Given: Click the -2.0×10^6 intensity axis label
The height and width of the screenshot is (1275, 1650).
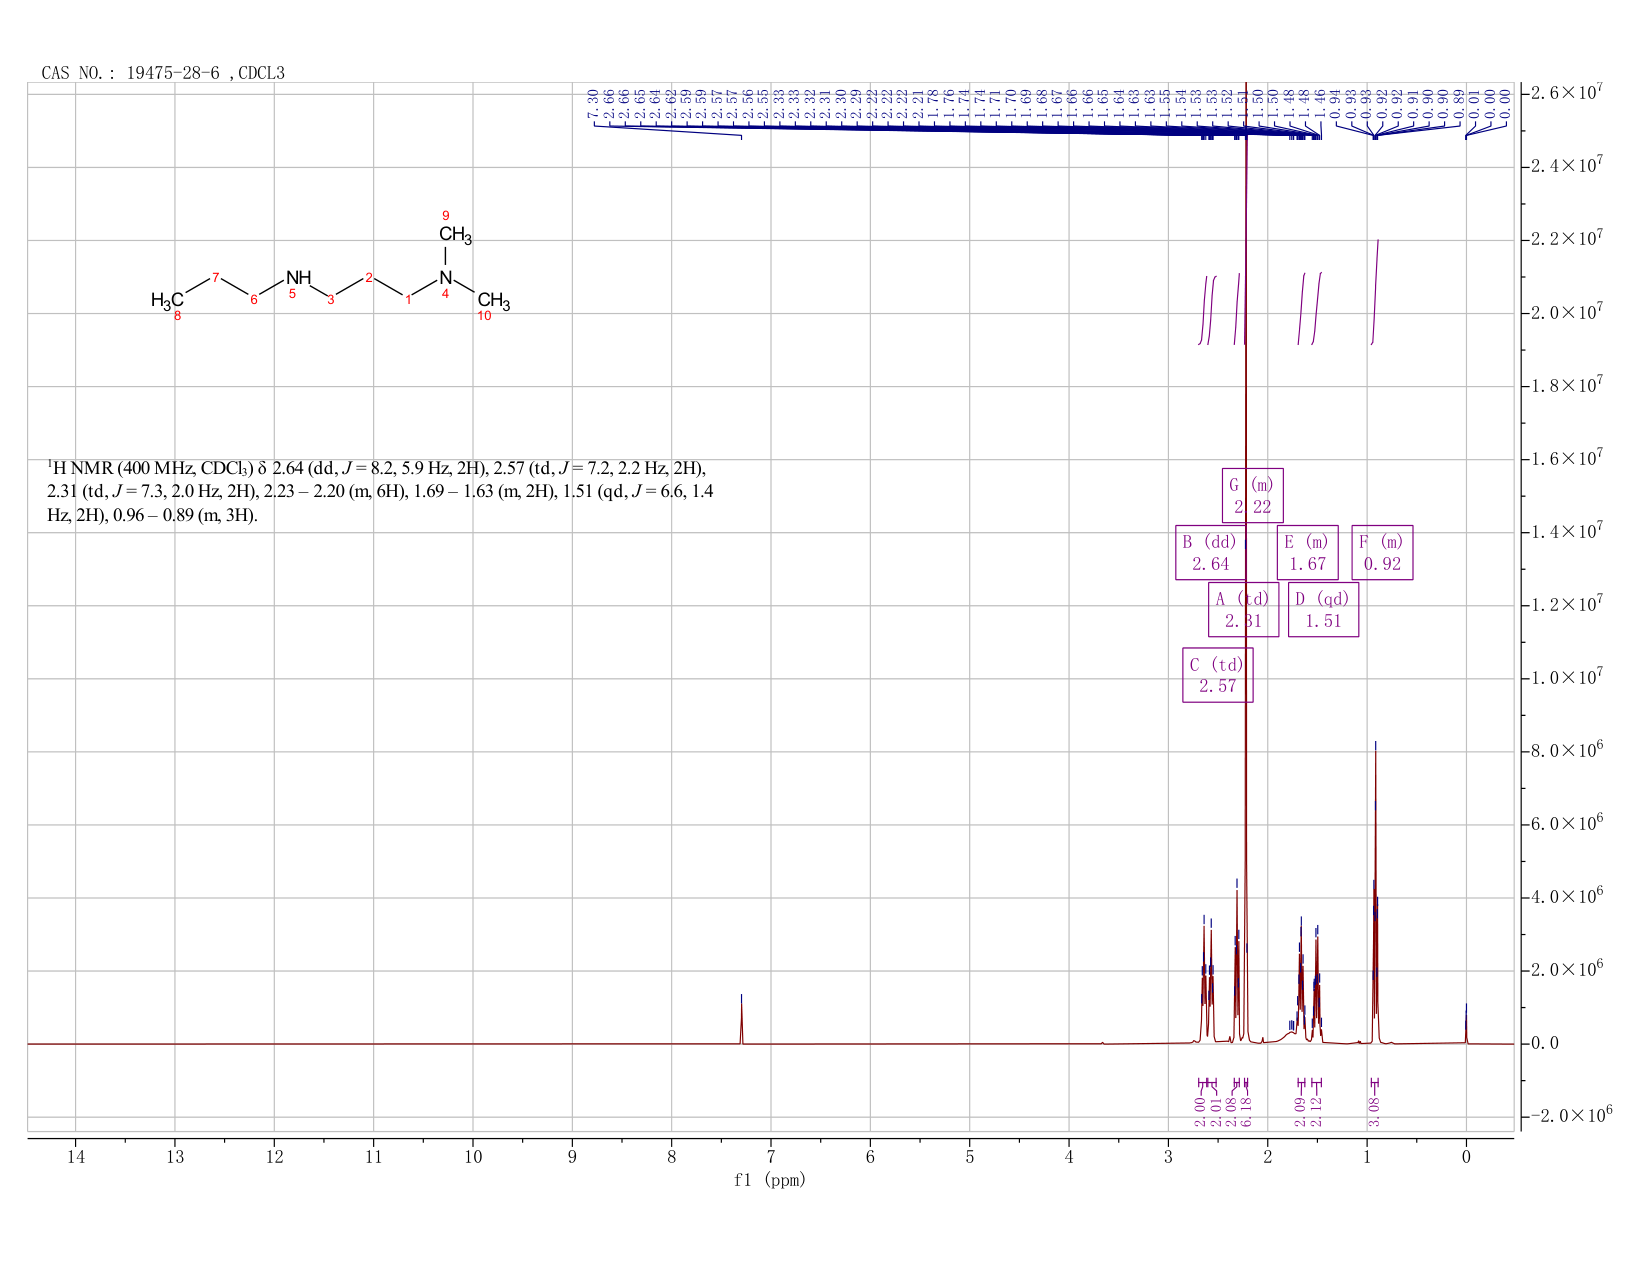Looking at the screenshot, I should [1570, 1116].
